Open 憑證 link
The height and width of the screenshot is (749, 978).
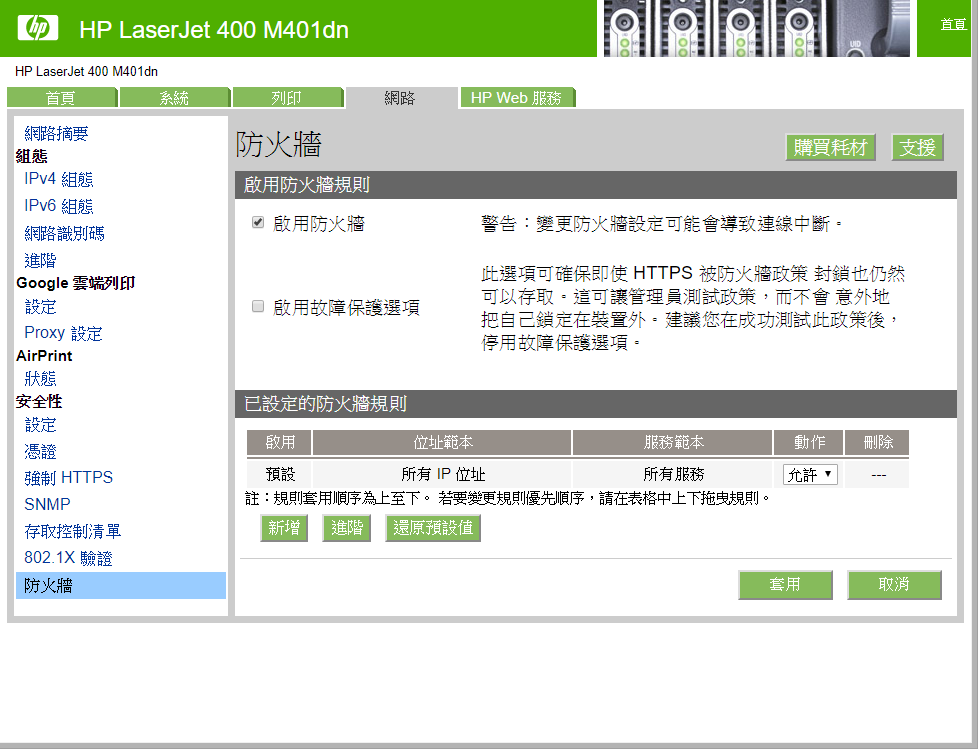(41, 451)
